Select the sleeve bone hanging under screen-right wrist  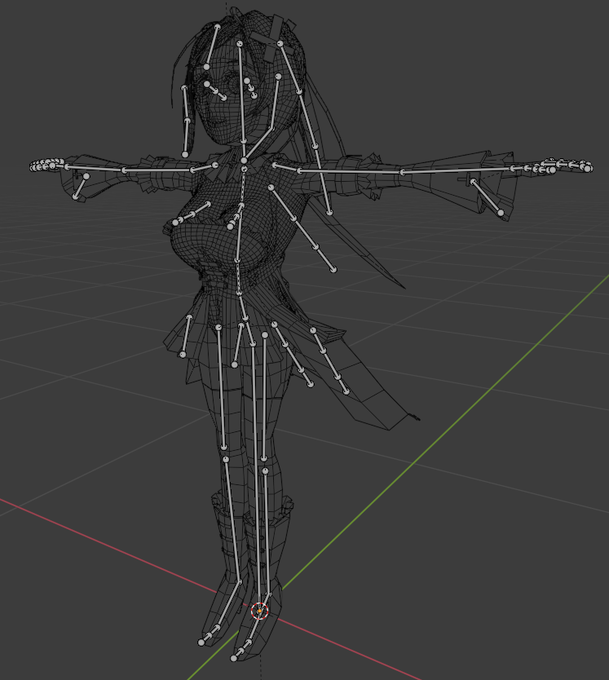[487, 196]
